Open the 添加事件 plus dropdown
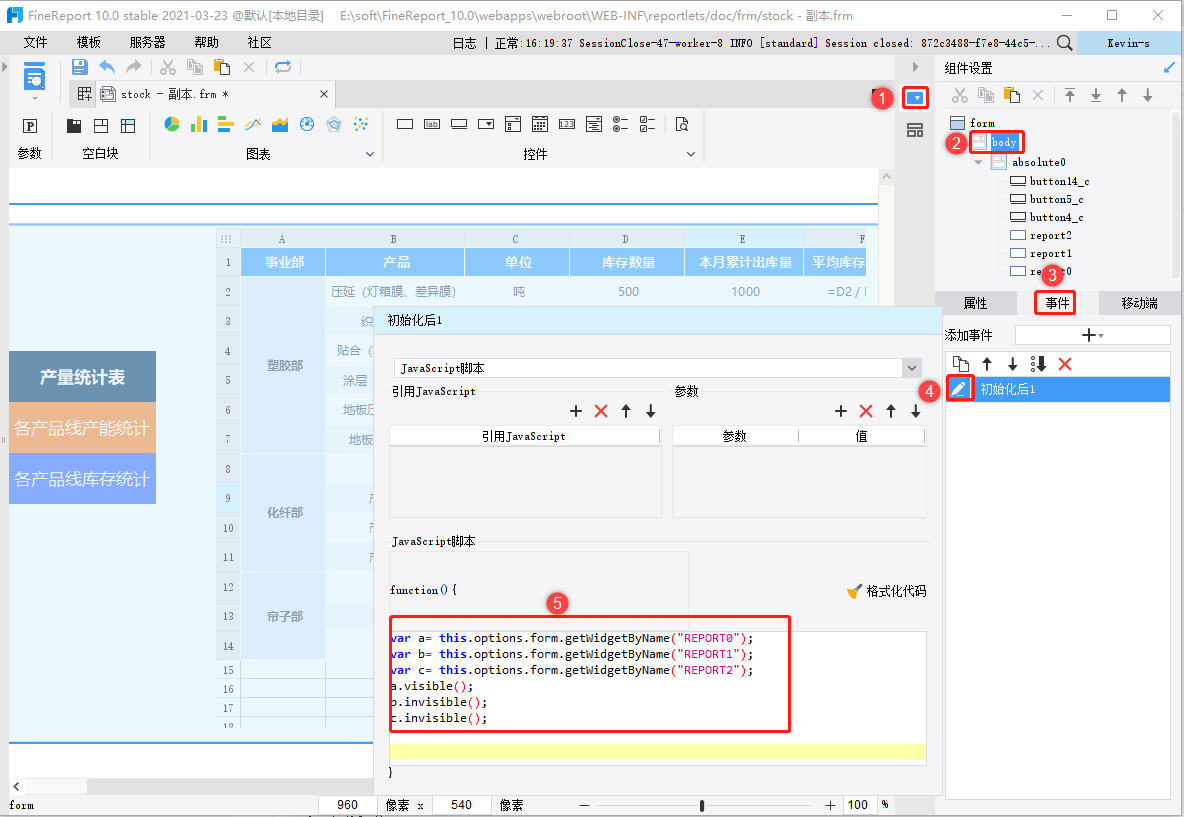Viewport: 1184px width, 817px height. click(1092, 335)
